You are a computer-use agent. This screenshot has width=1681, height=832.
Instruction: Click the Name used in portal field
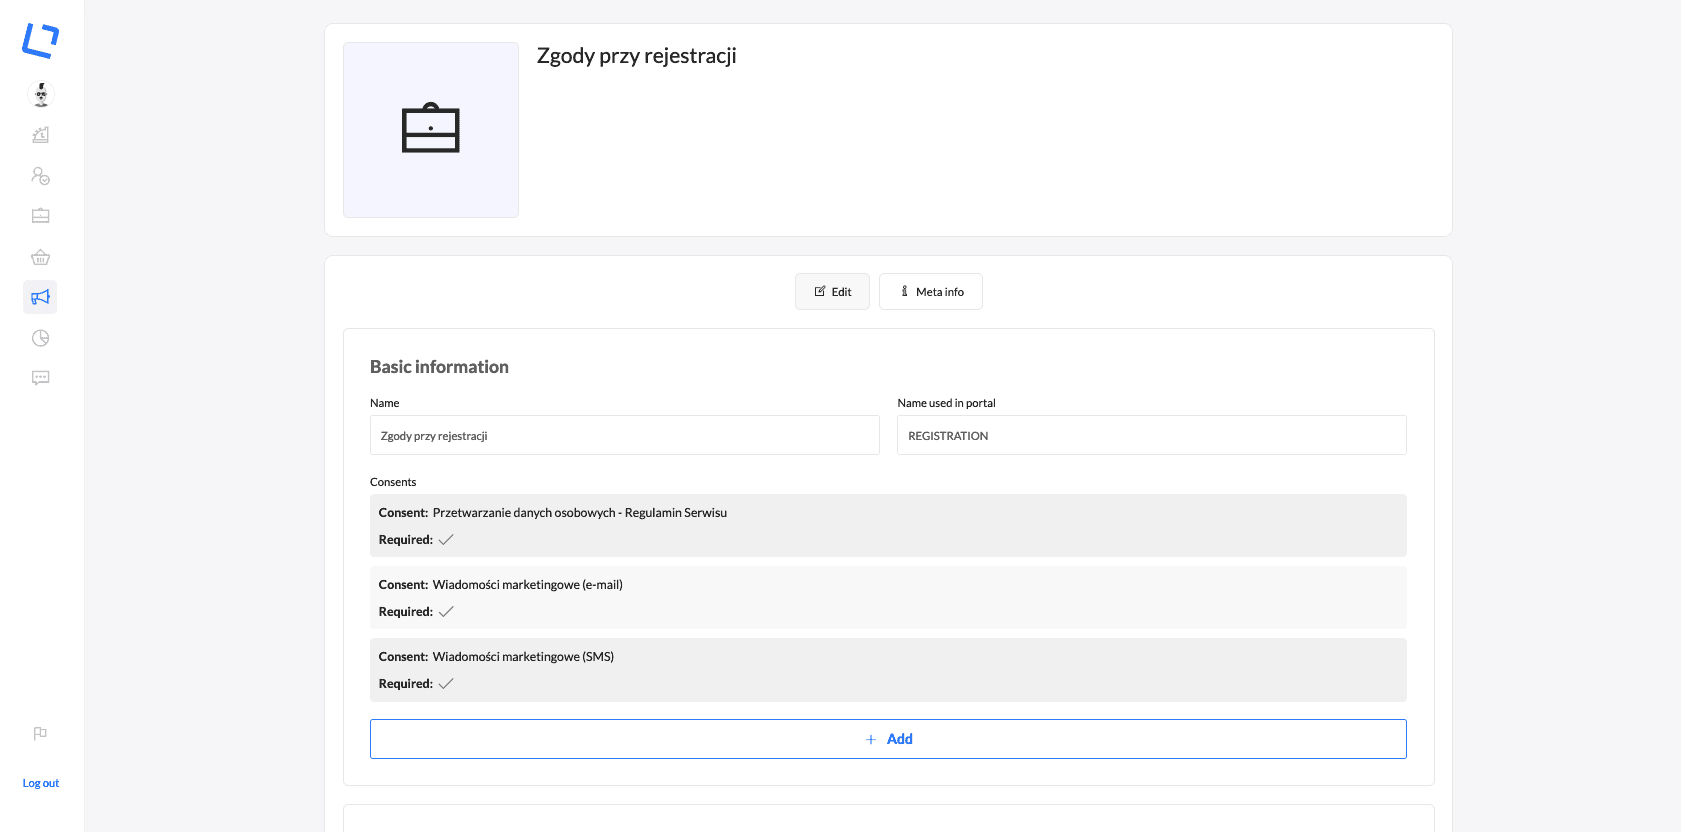[1151, 436]
